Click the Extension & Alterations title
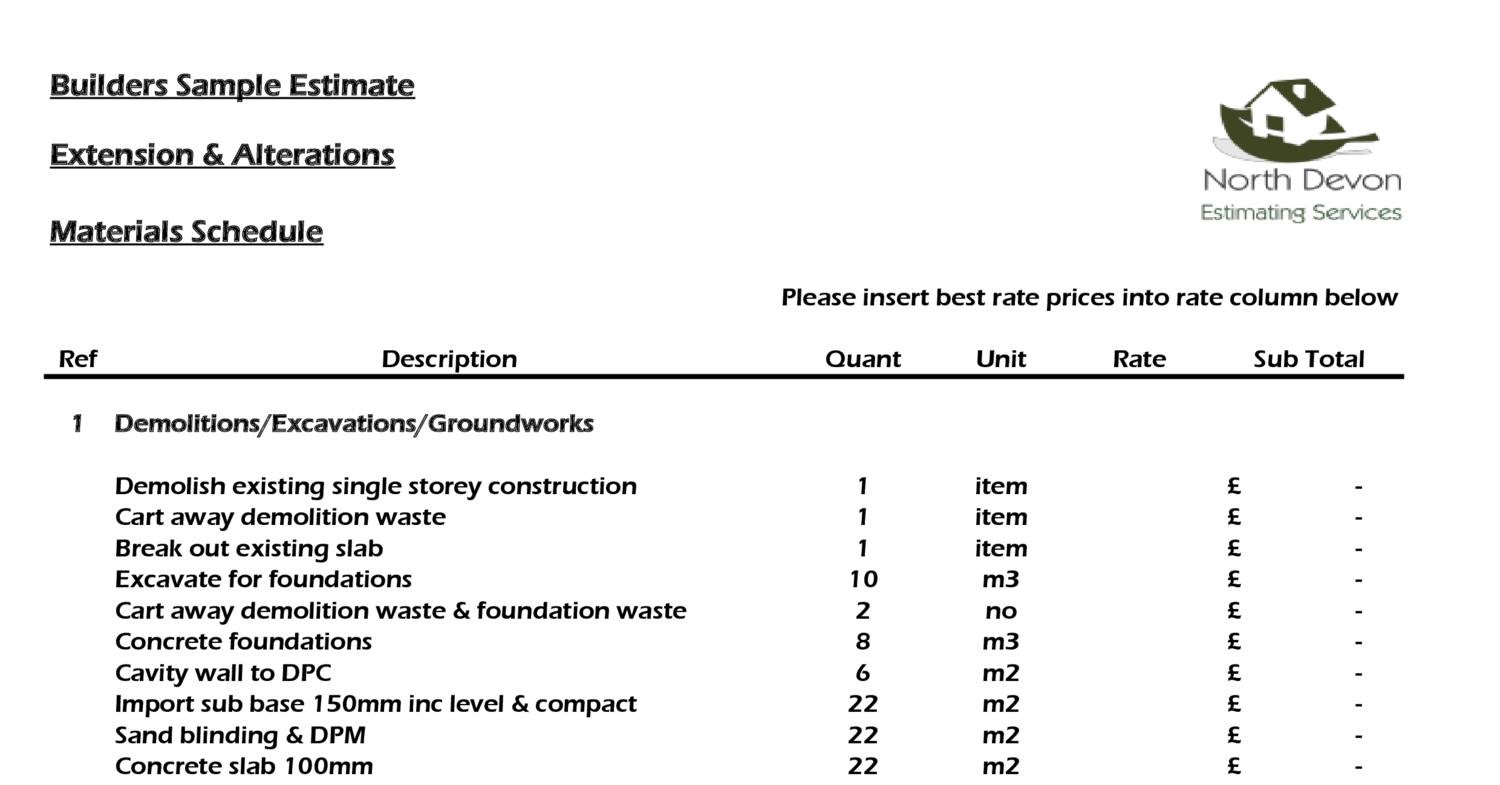Image resolution: width=1500 pixels, height=785 pixels. pyautogui.click(x=222, y=156)
